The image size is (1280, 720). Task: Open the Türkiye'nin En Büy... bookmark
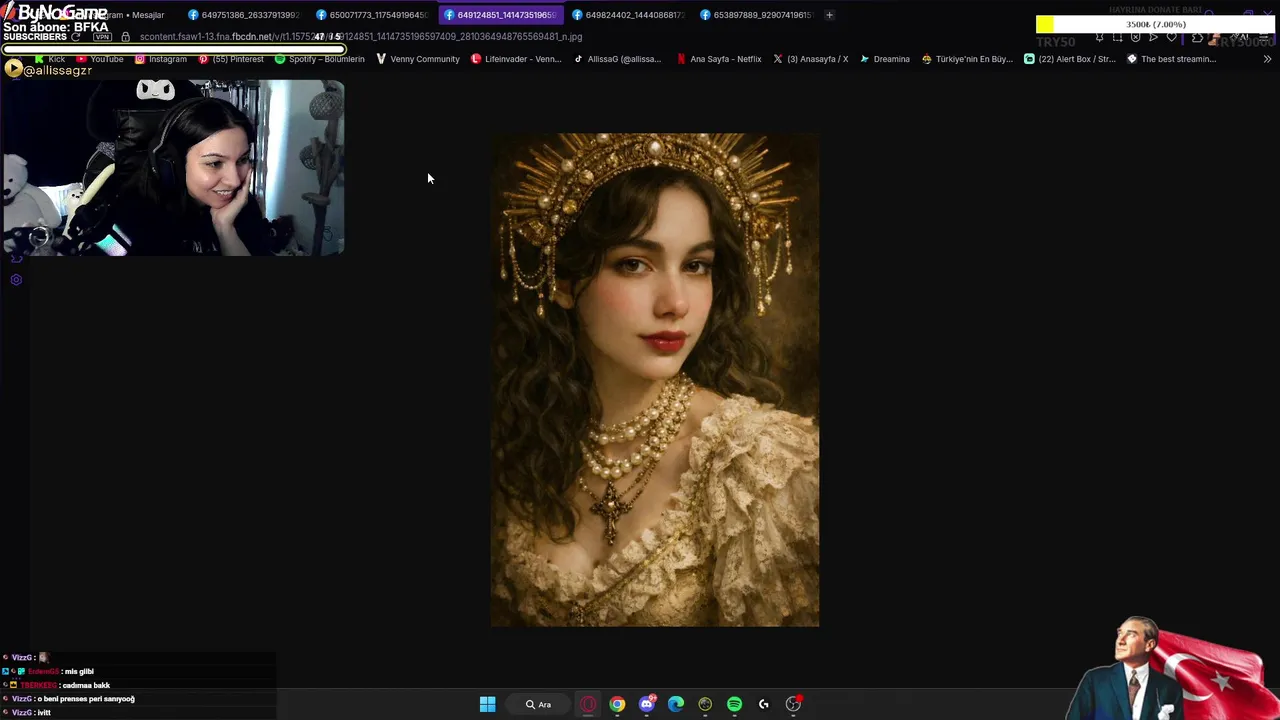coord(967,59)
